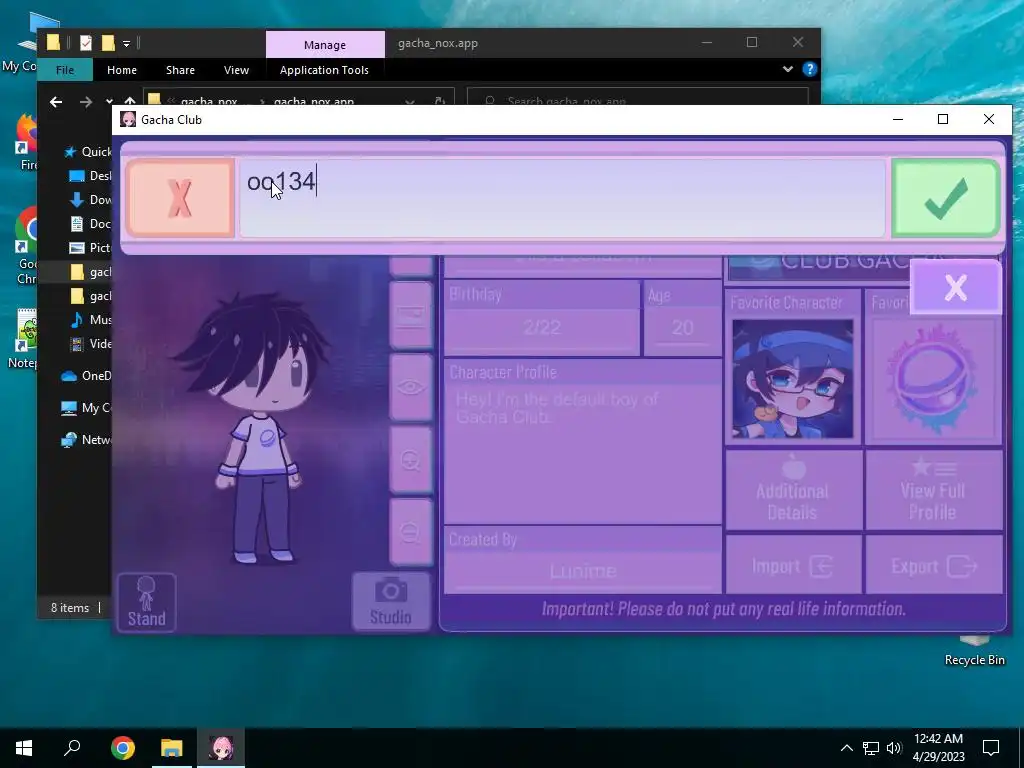Expand the File Explorer ribbon chevron
Image resolution: width=1024 pixels, height=768 pixels.
[788, 69]
